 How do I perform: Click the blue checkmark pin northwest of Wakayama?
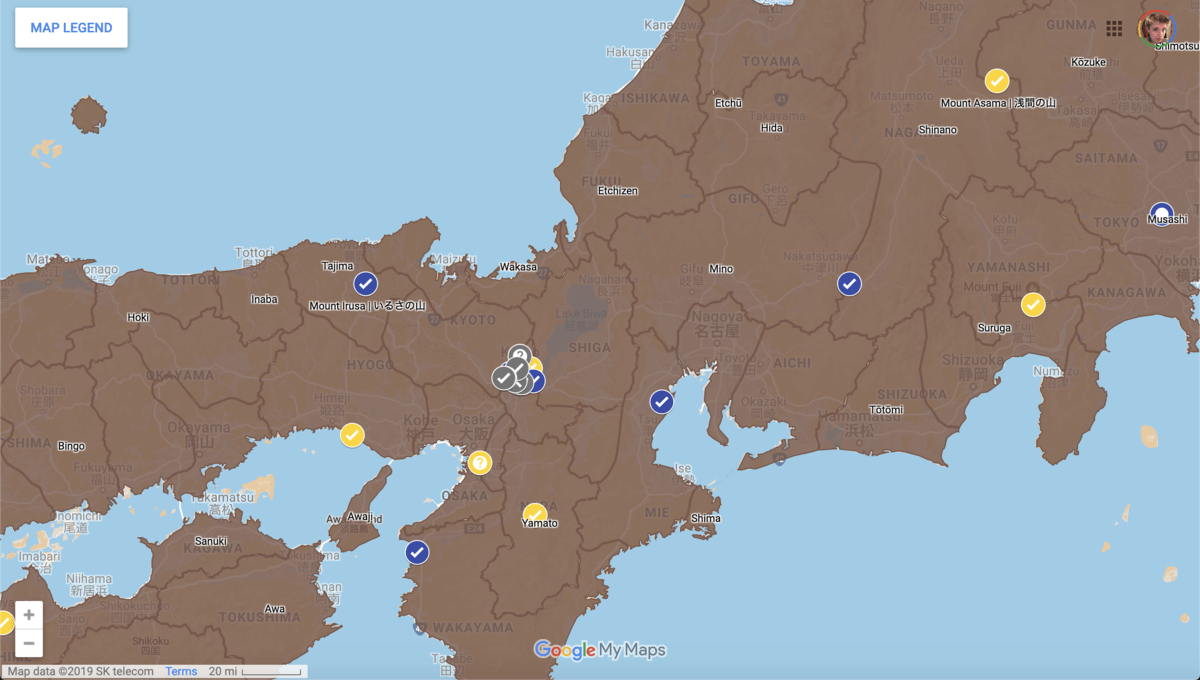tap(417, 552)
